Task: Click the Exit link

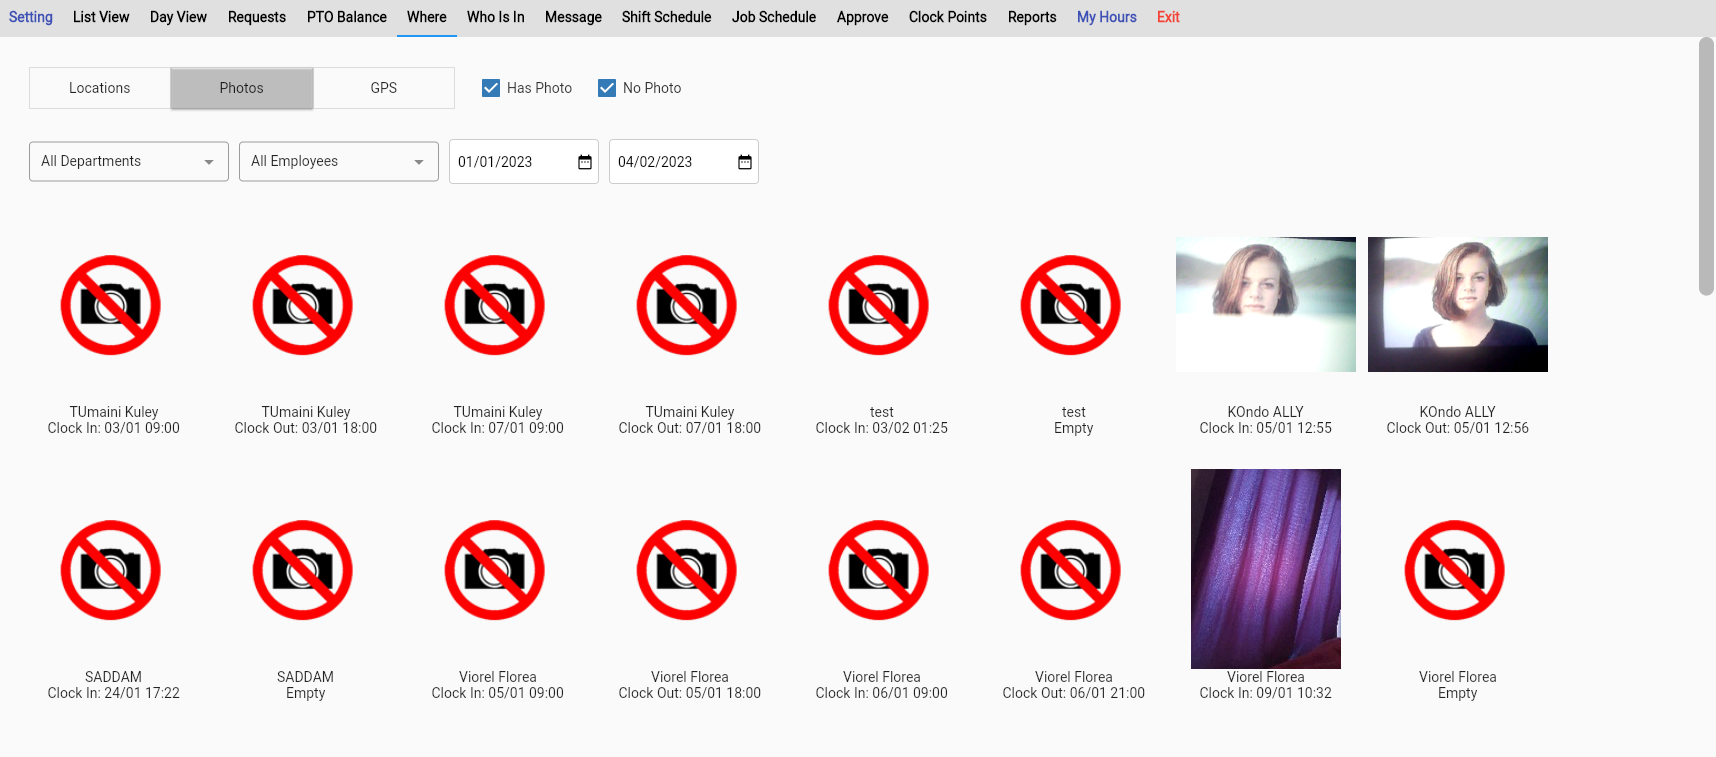Action: 1168,17
